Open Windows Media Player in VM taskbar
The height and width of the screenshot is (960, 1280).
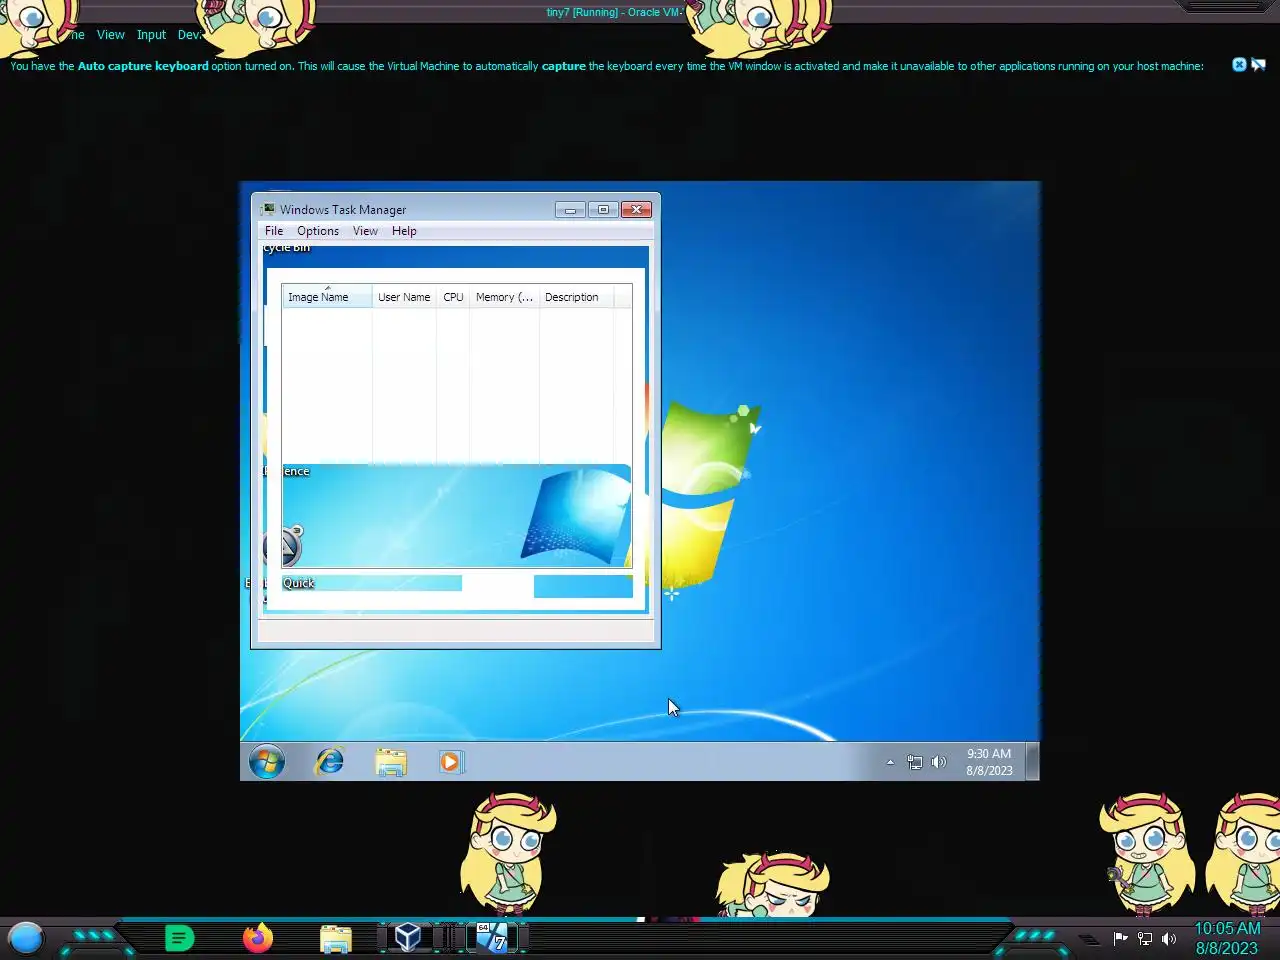click(x=451, y=762)
